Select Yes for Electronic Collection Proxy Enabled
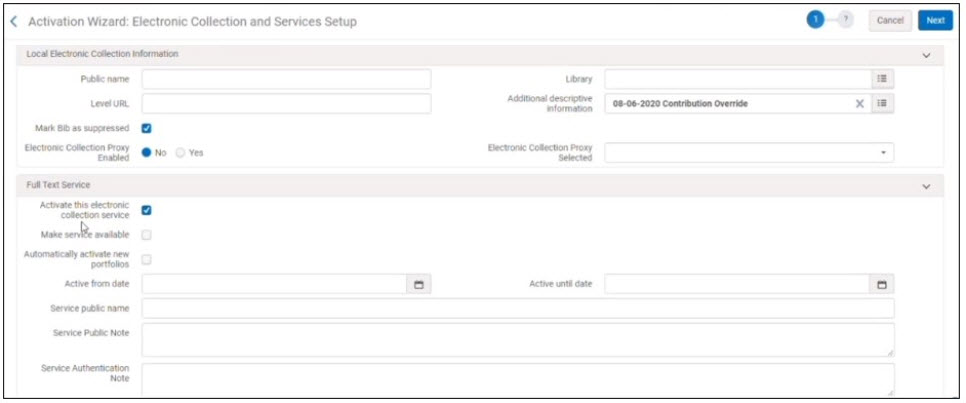 point(181,152)
